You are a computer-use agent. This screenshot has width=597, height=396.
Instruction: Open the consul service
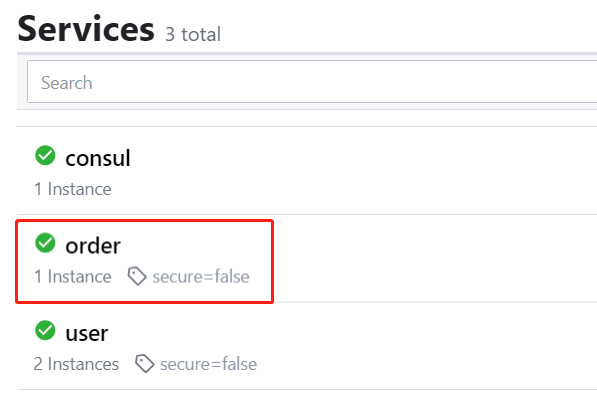point(98,158)
